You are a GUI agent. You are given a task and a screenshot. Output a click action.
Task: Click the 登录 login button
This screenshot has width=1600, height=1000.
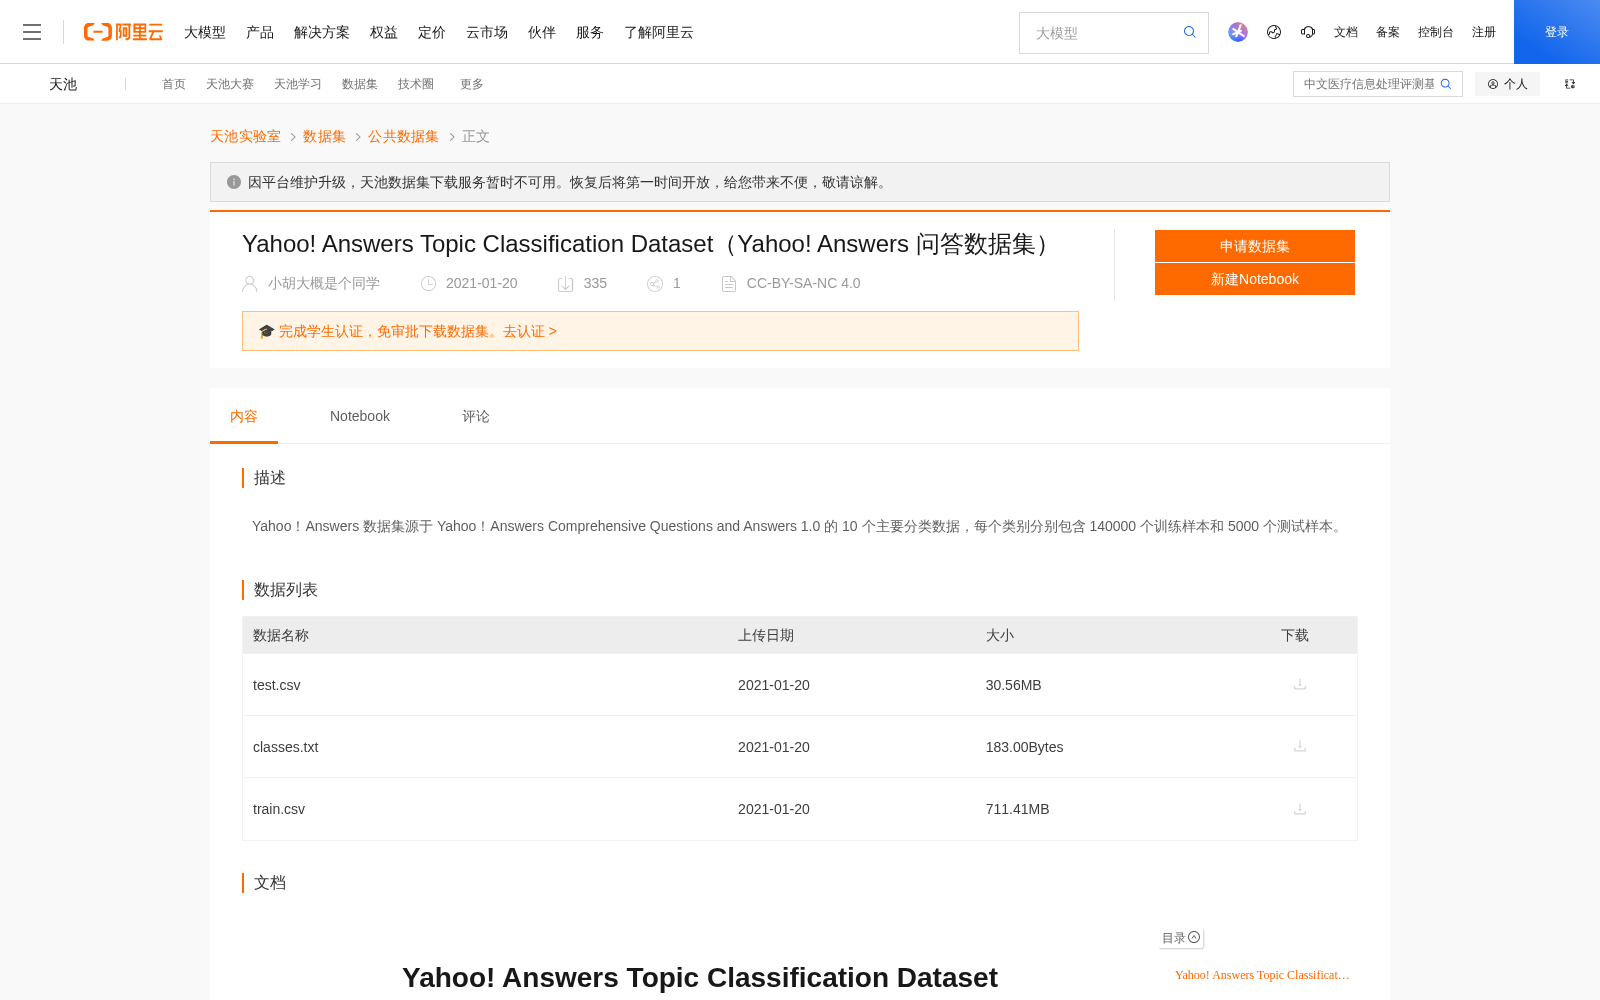click(1557, 32)
